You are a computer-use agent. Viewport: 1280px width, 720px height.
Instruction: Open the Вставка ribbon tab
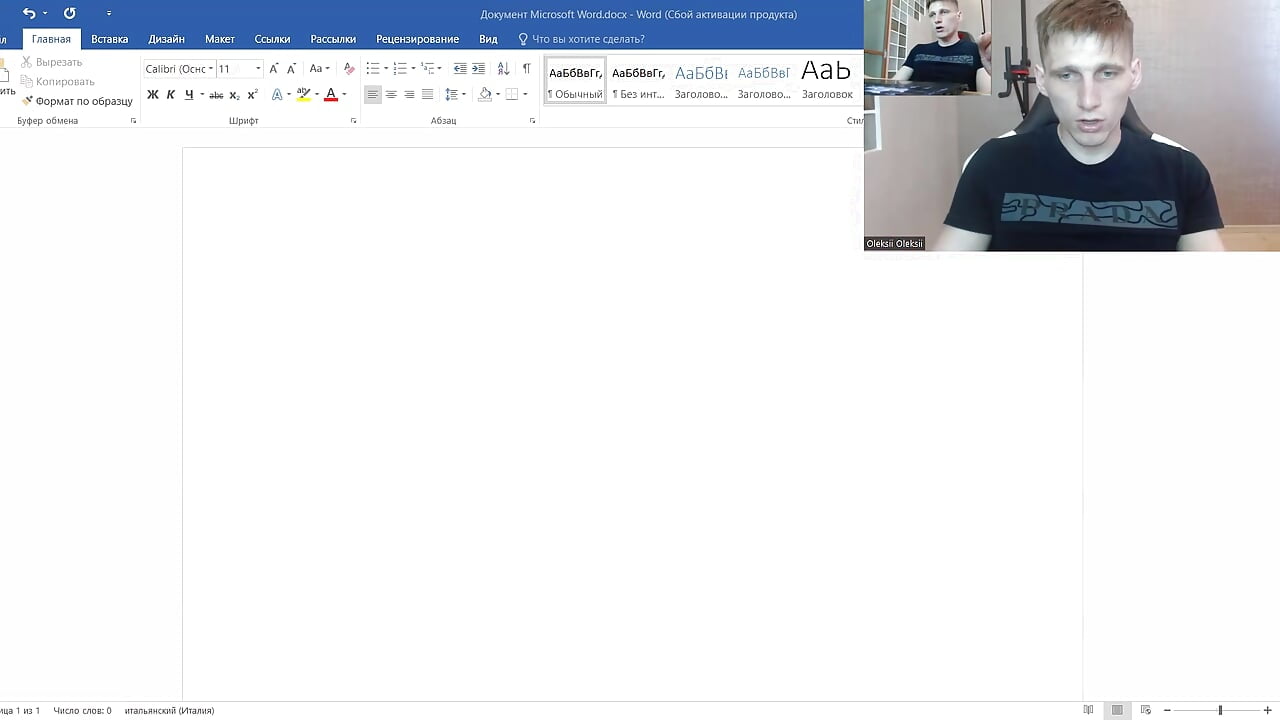[x=109, y=39]
